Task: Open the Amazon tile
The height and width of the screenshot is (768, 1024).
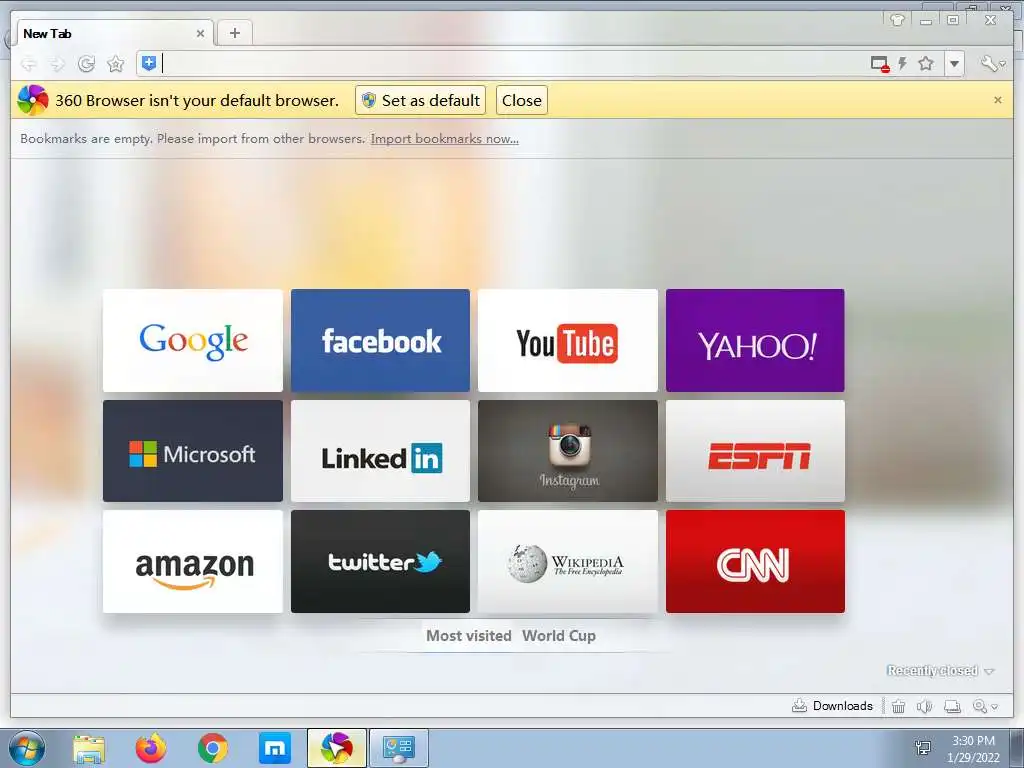Action: [193, 562]
